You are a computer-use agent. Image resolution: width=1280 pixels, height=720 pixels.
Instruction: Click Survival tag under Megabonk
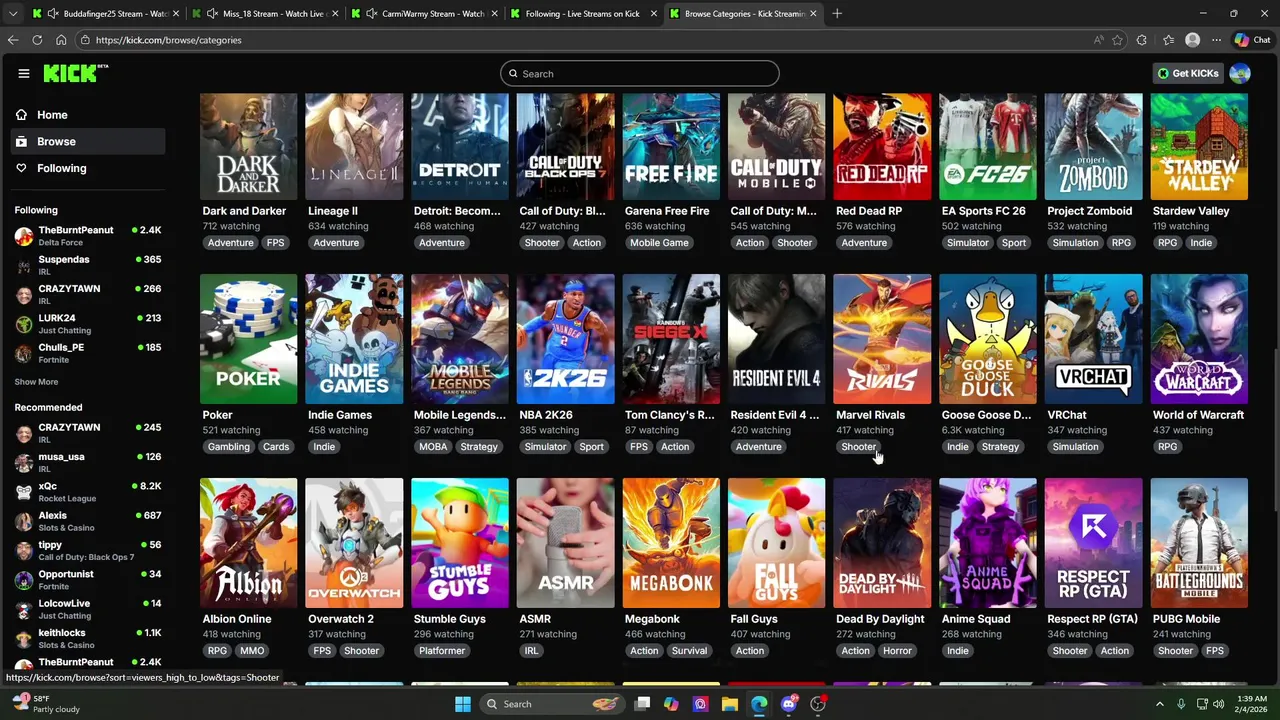[689, 651]
